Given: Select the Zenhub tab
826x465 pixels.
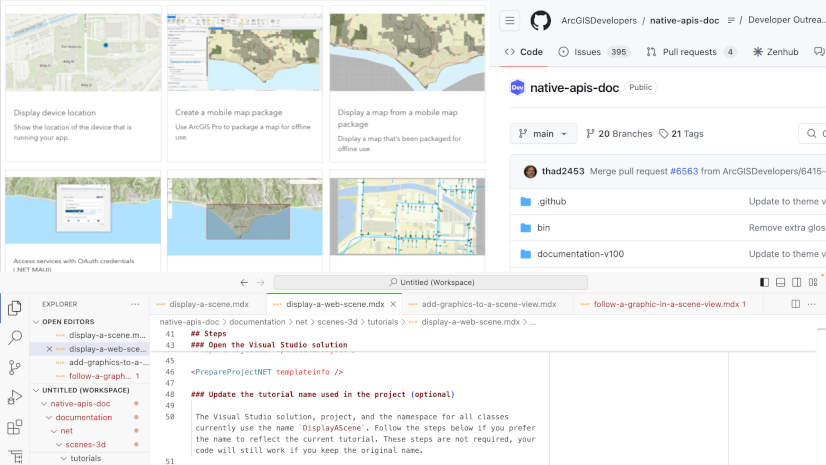Looking at the screenshot, I should [x=775, y=52].
